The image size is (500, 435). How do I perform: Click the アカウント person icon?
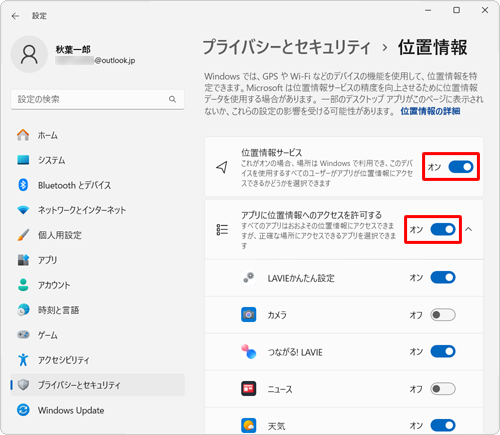click(23, 285)
